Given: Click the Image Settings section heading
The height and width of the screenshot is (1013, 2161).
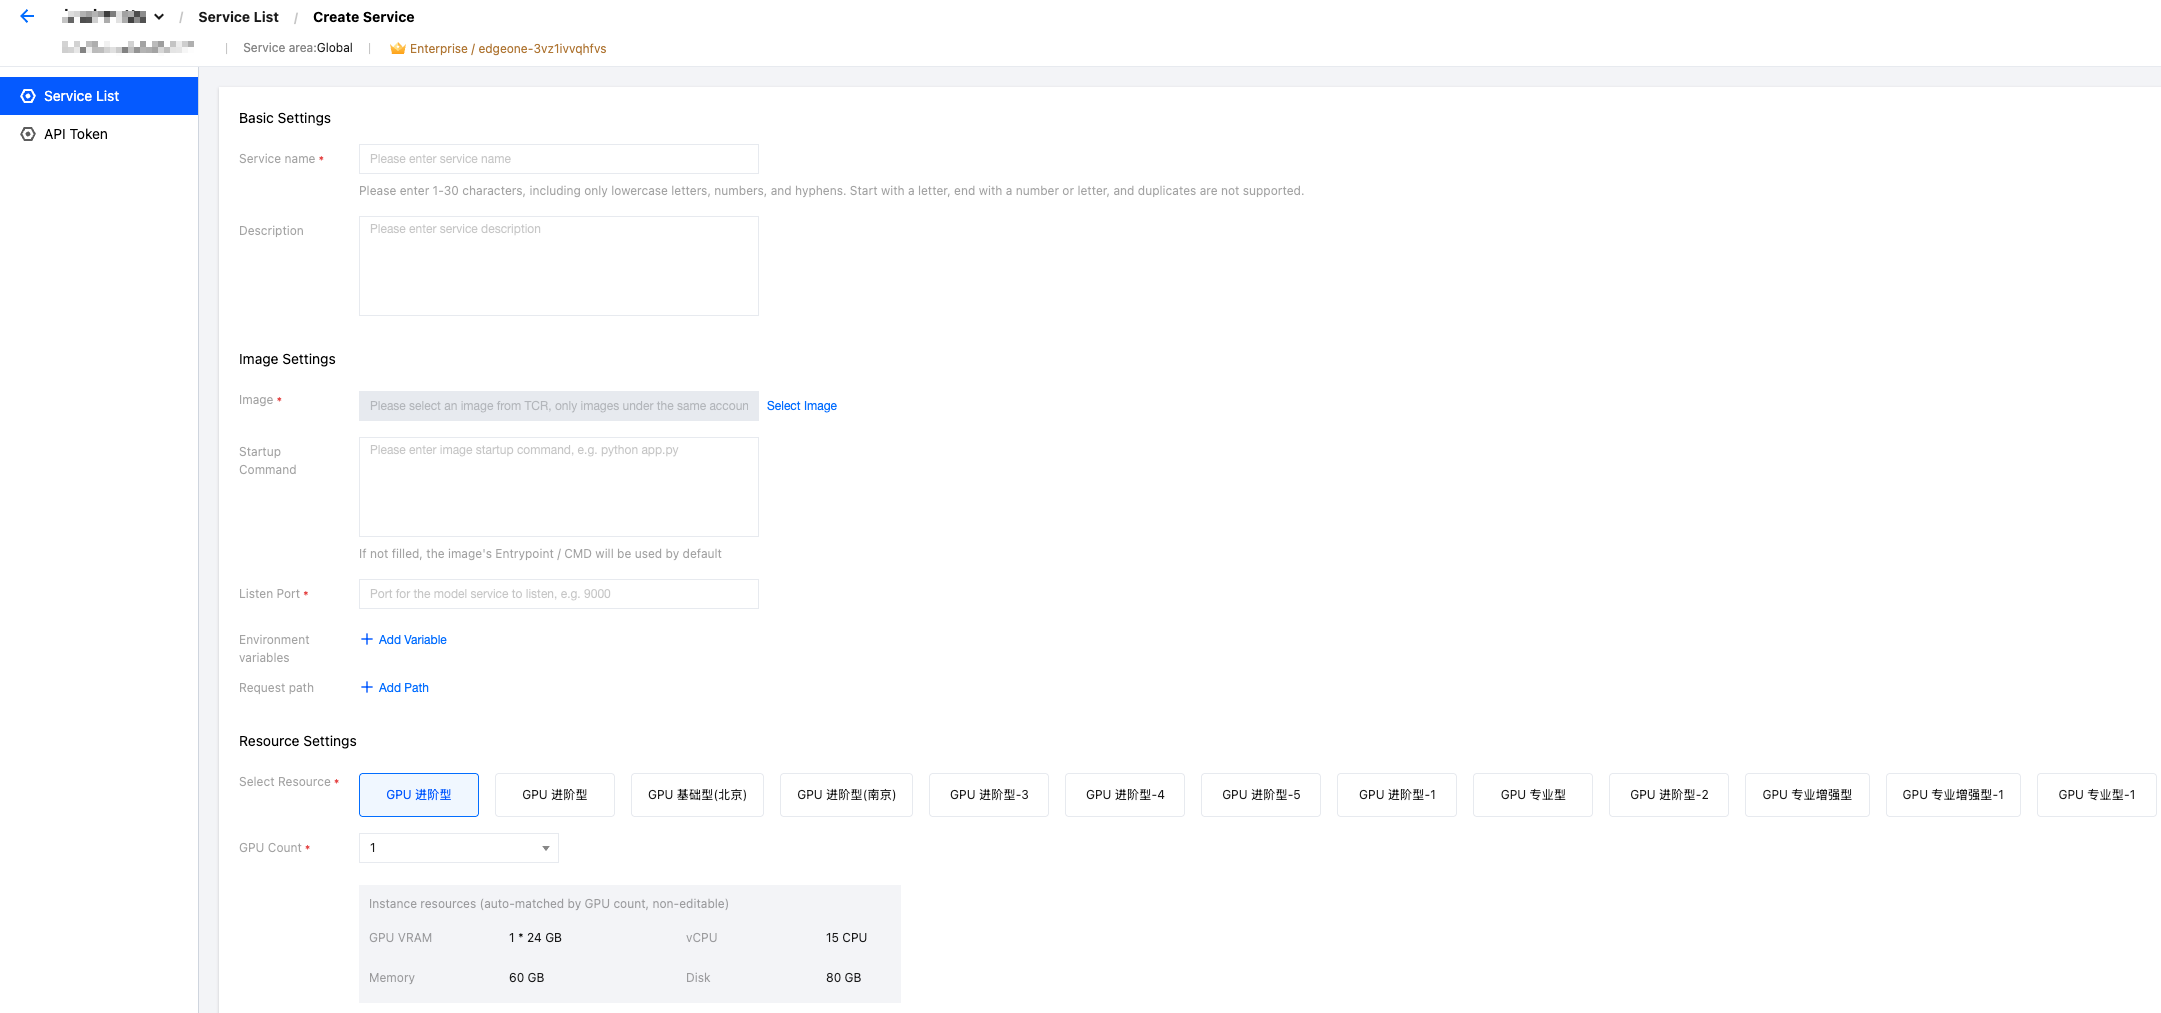Looking at the screenshot, I should 287,359.
